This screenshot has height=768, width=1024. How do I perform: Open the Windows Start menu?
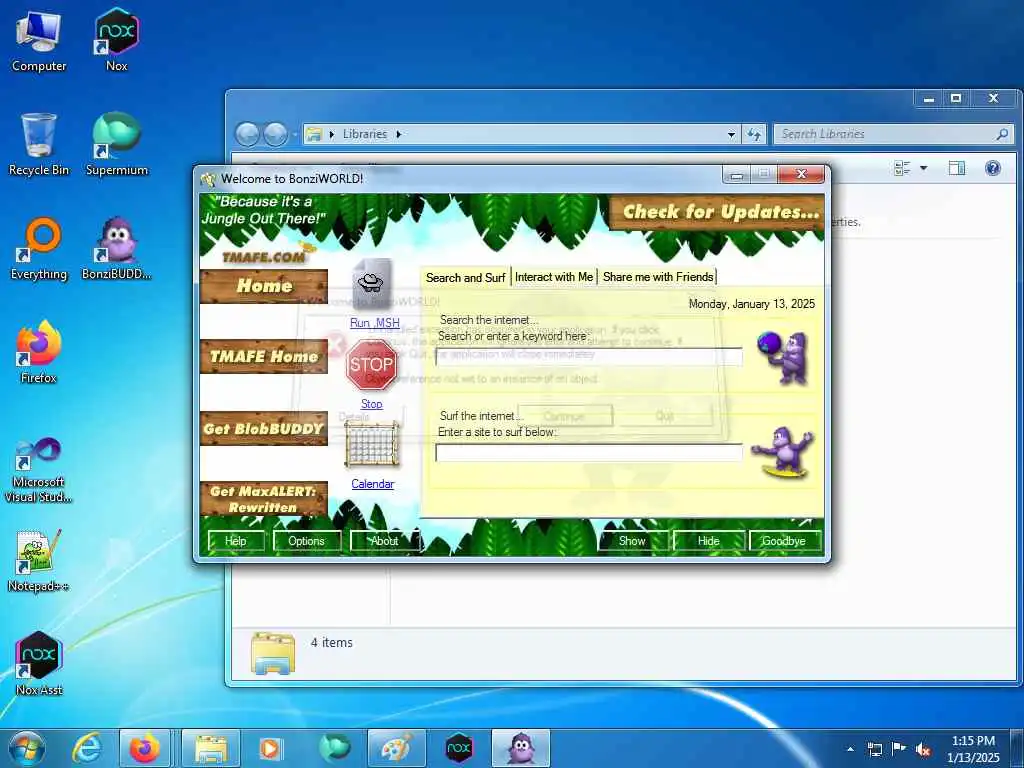[x=26, y=748]
